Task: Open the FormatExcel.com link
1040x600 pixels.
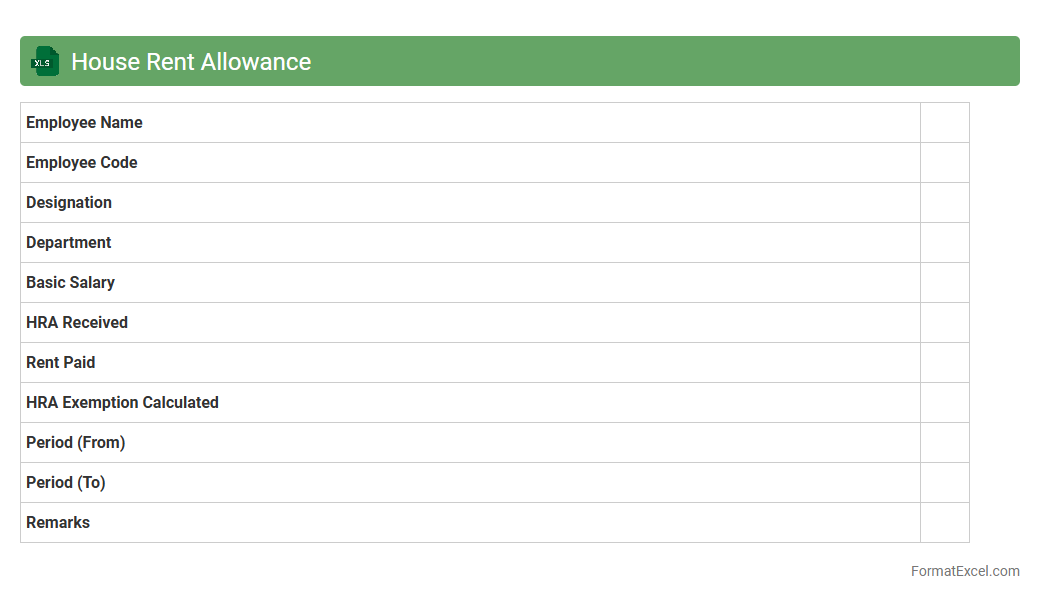Action: pos(964,571)
